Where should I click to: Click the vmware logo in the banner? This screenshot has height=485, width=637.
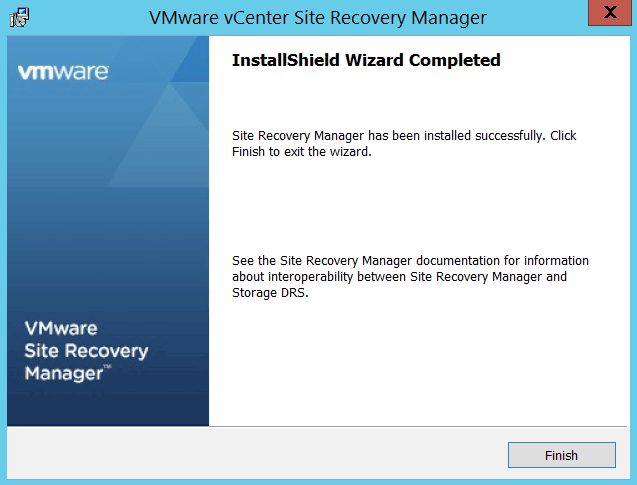tap(64, 72)
